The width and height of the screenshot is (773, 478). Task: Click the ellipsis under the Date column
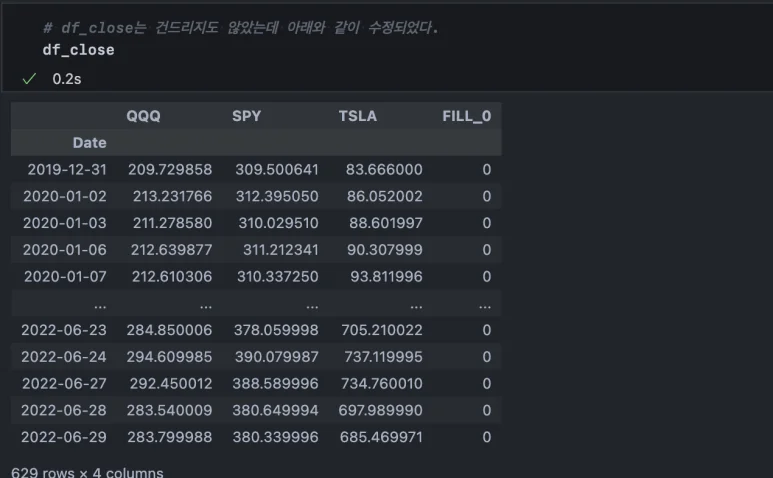tap(99, 304)
